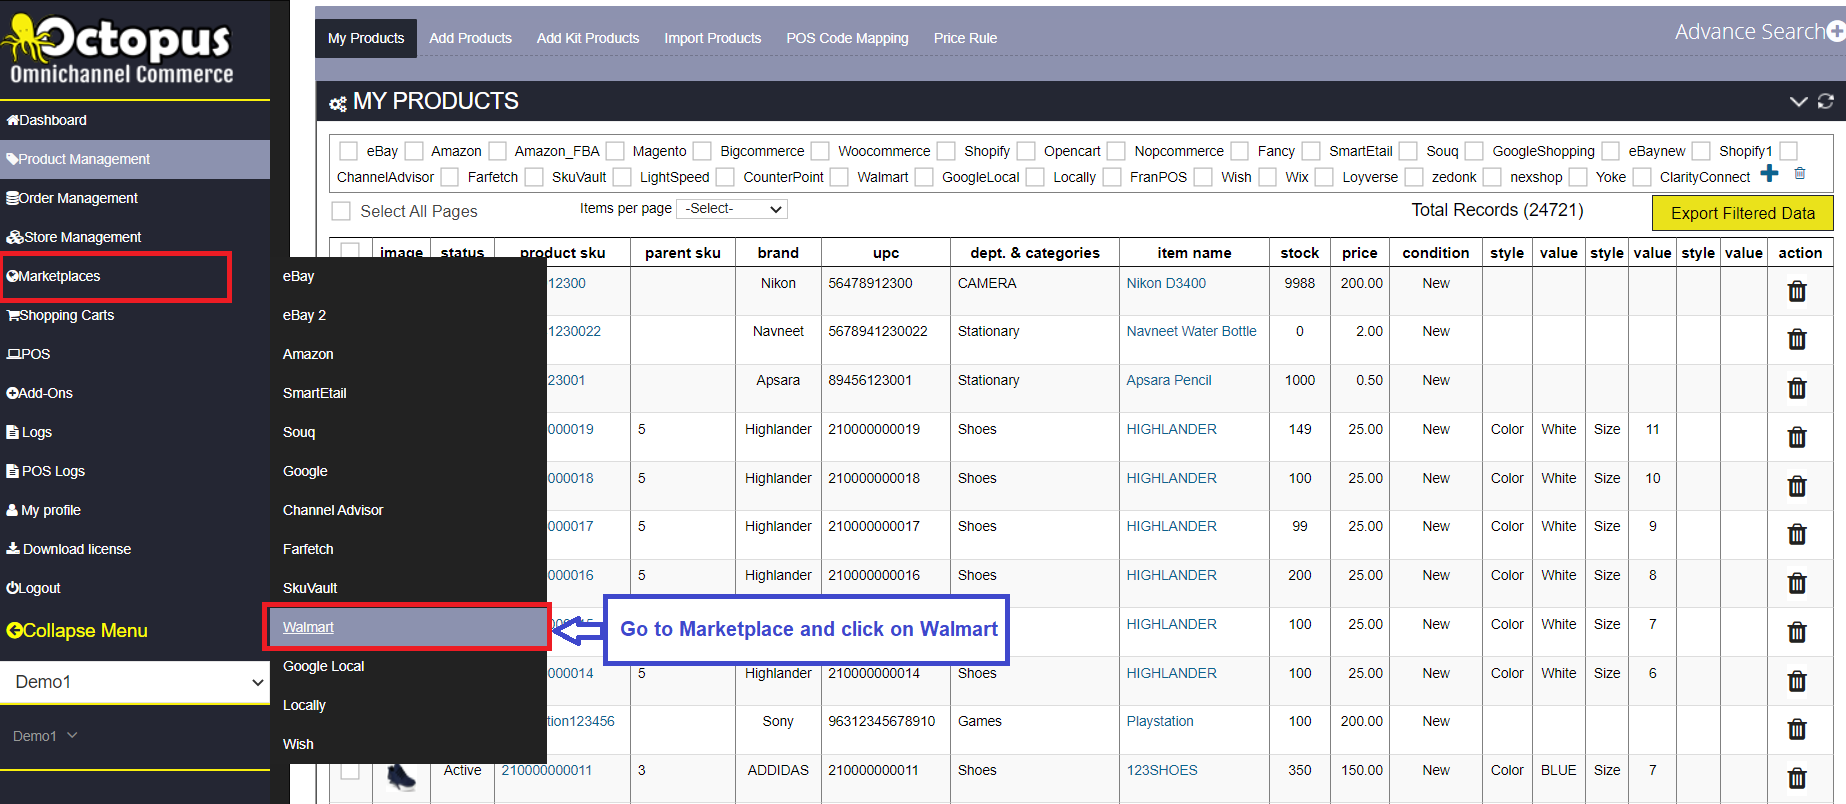This screenshot has width=1846, height=804.
Task: Tick the Walmart filter checkbox
Action: point(839,177)
